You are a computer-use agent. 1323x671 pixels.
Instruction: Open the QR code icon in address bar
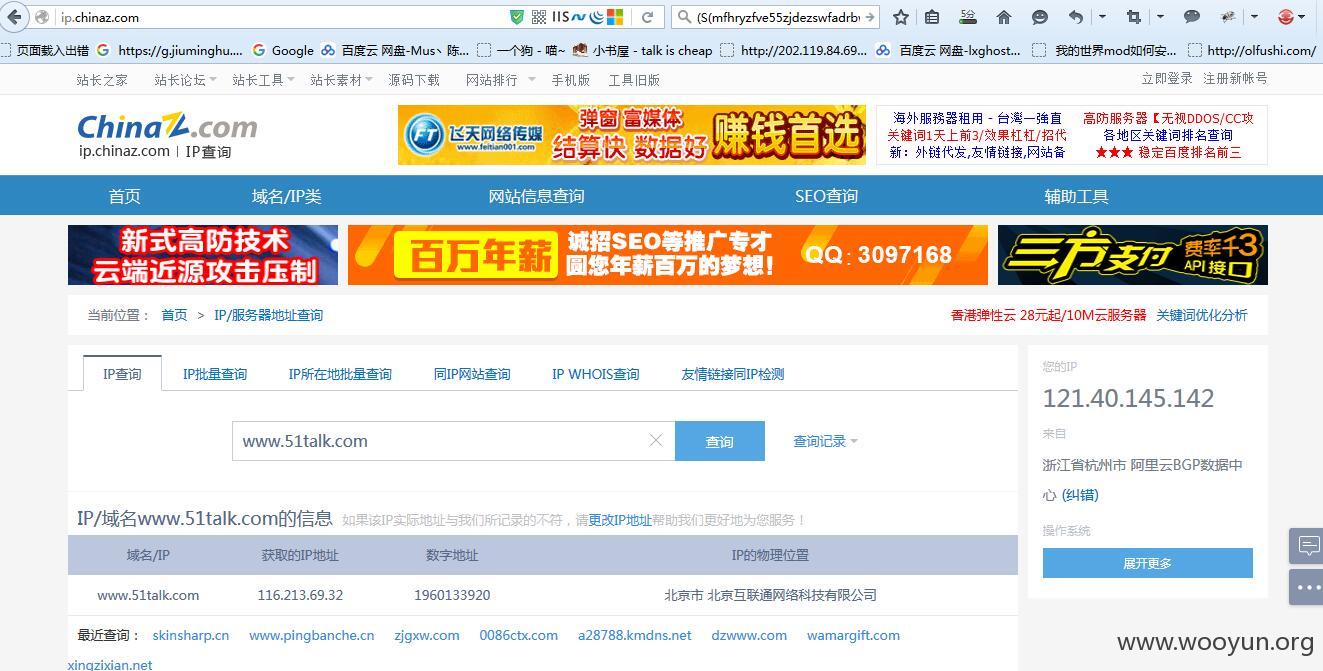(539, 17)
